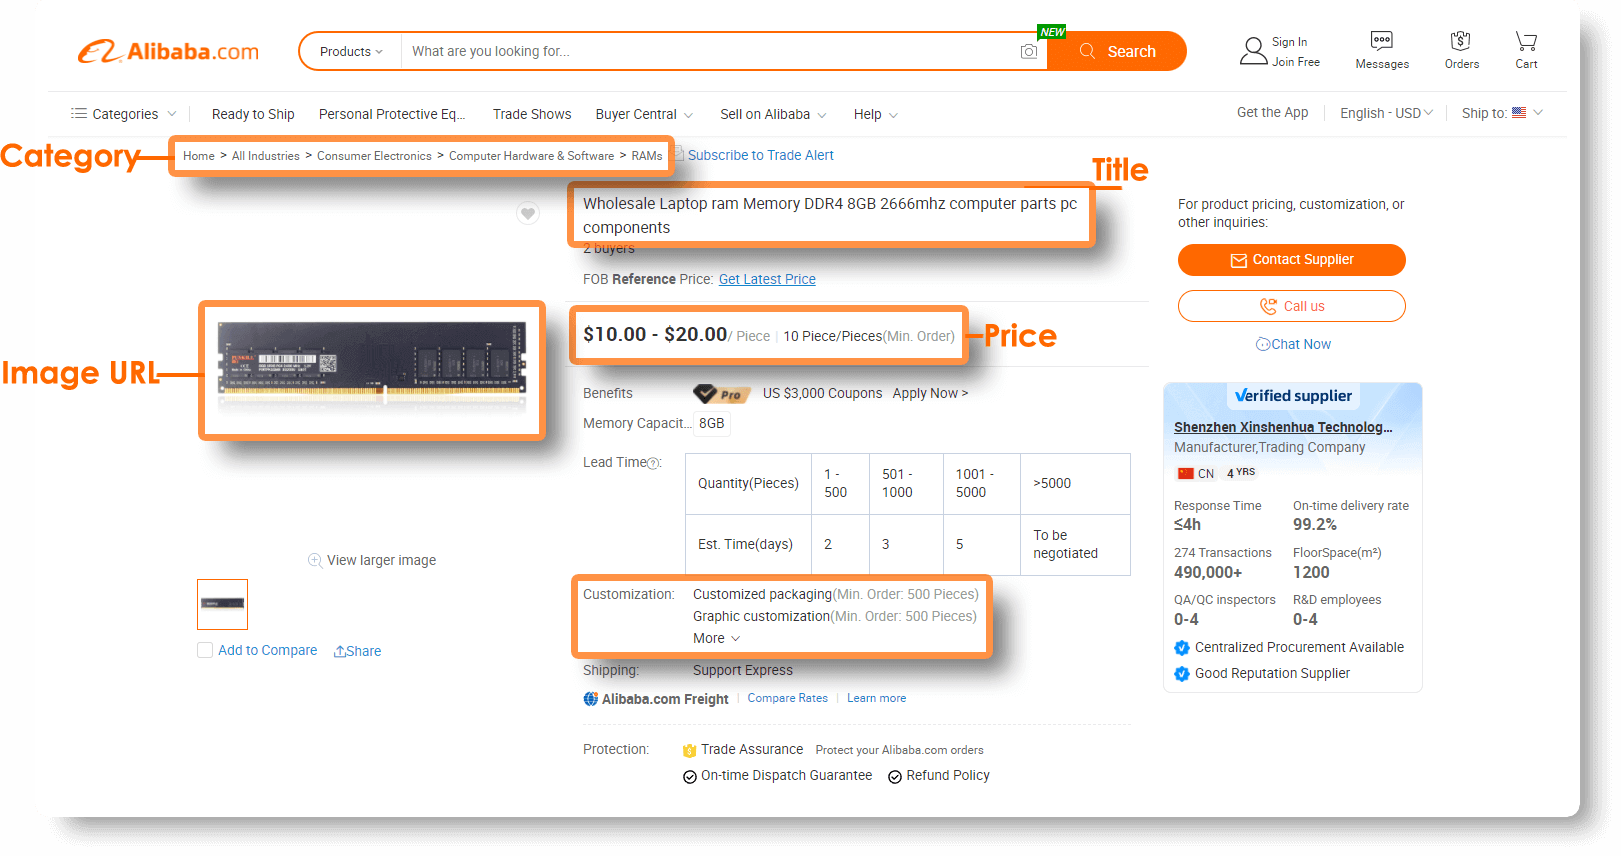Click the Pro coupon badge
1621x856 pixels.
pos(722,394)
